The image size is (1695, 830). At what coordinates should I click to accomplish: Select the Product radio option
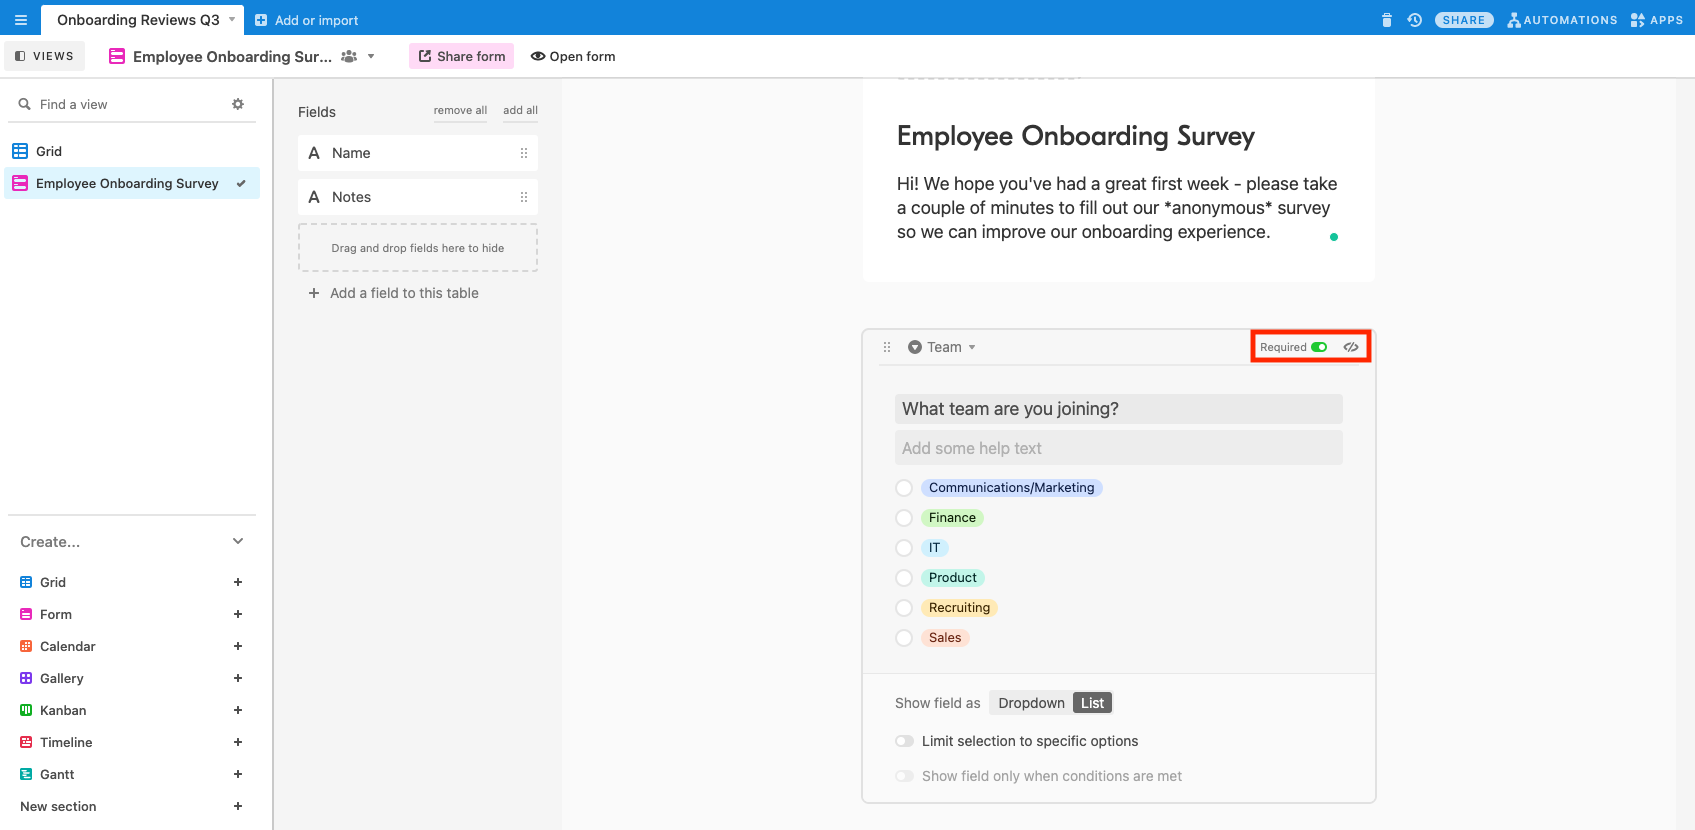[x=904, y=578]
